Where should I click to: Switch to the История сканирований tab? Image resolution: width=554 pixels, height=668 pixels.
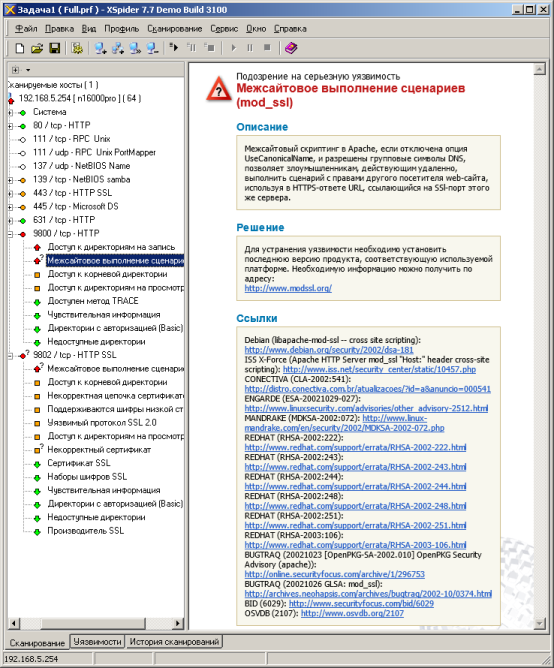pyautogui.click(x=174, y=642)
